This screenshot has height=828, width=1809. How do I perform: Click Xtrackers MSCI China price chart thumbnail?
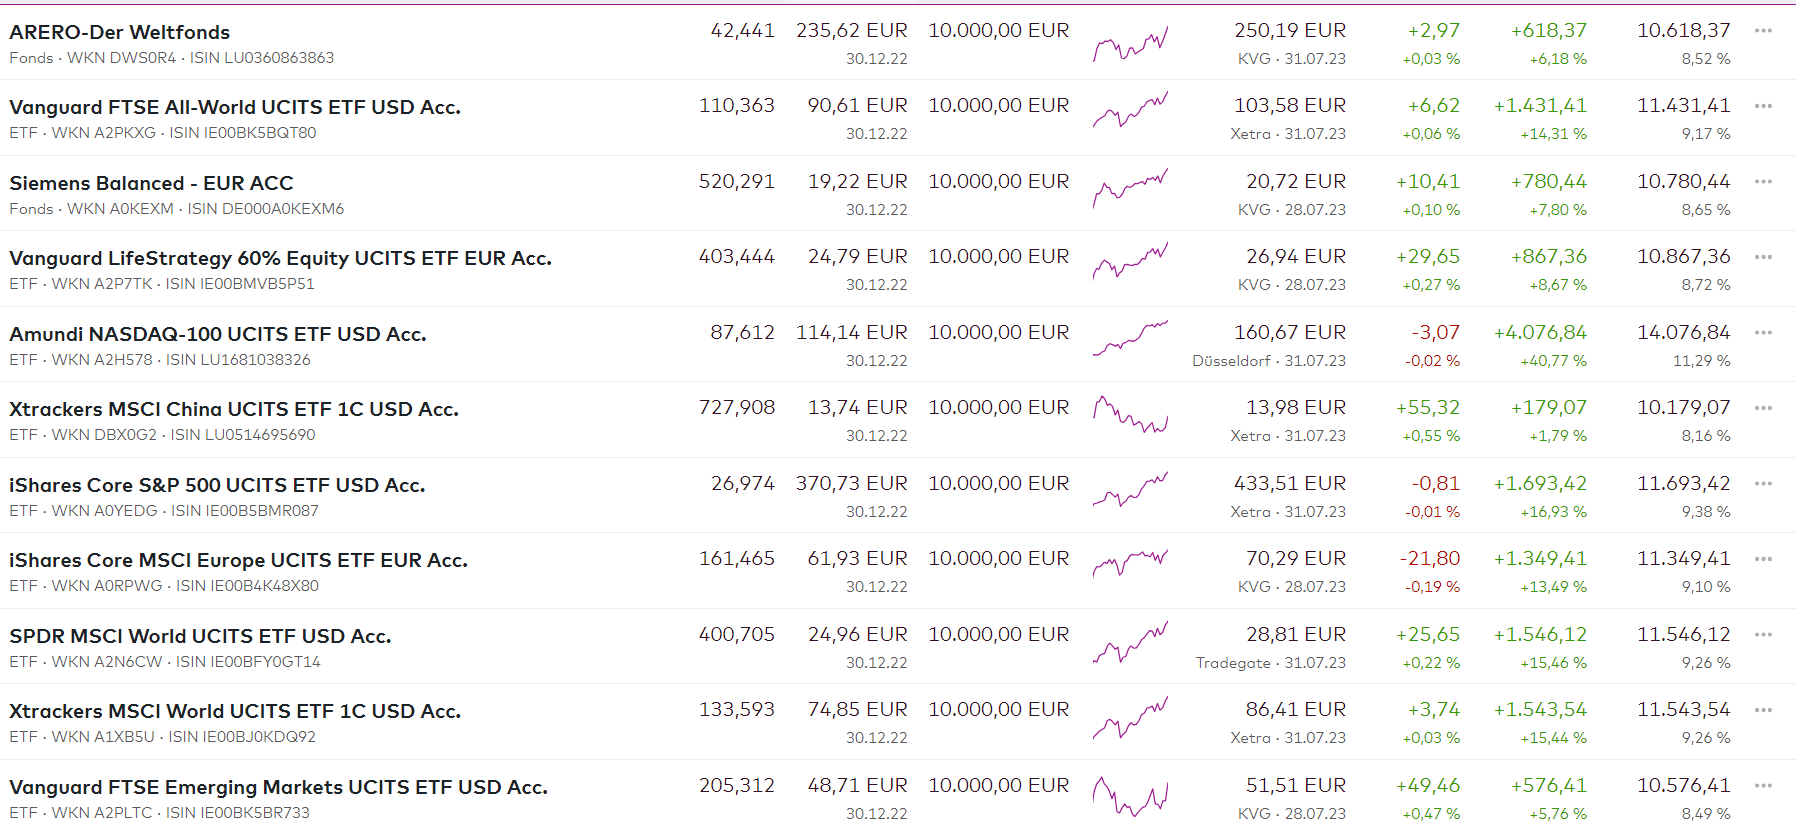coord(1130,415)
